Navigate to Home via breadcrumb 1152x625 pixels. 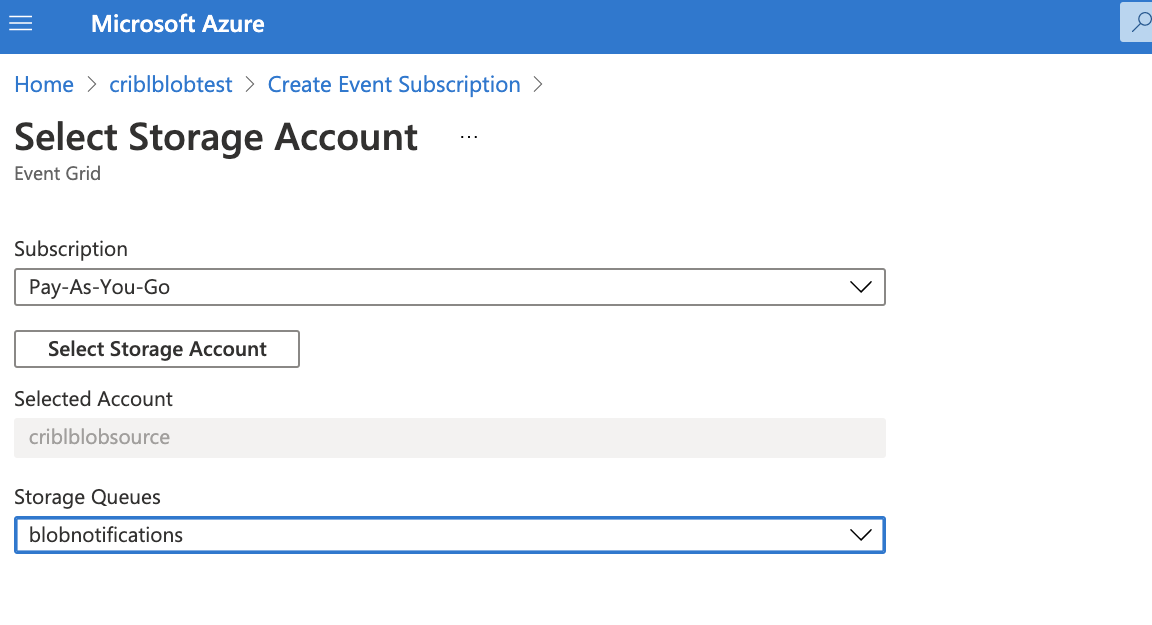(44, 84)
